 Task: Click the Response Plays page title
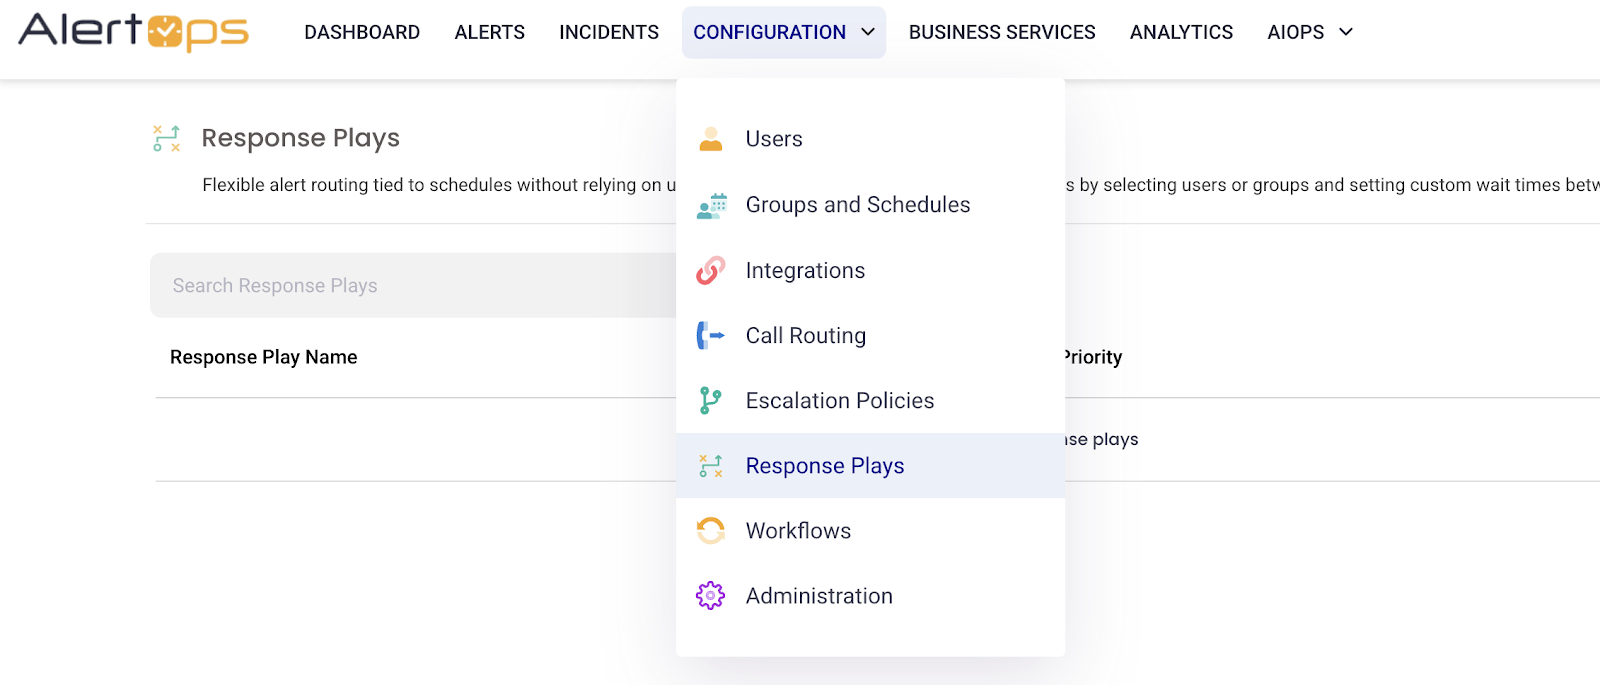click(x=301, y=138)
